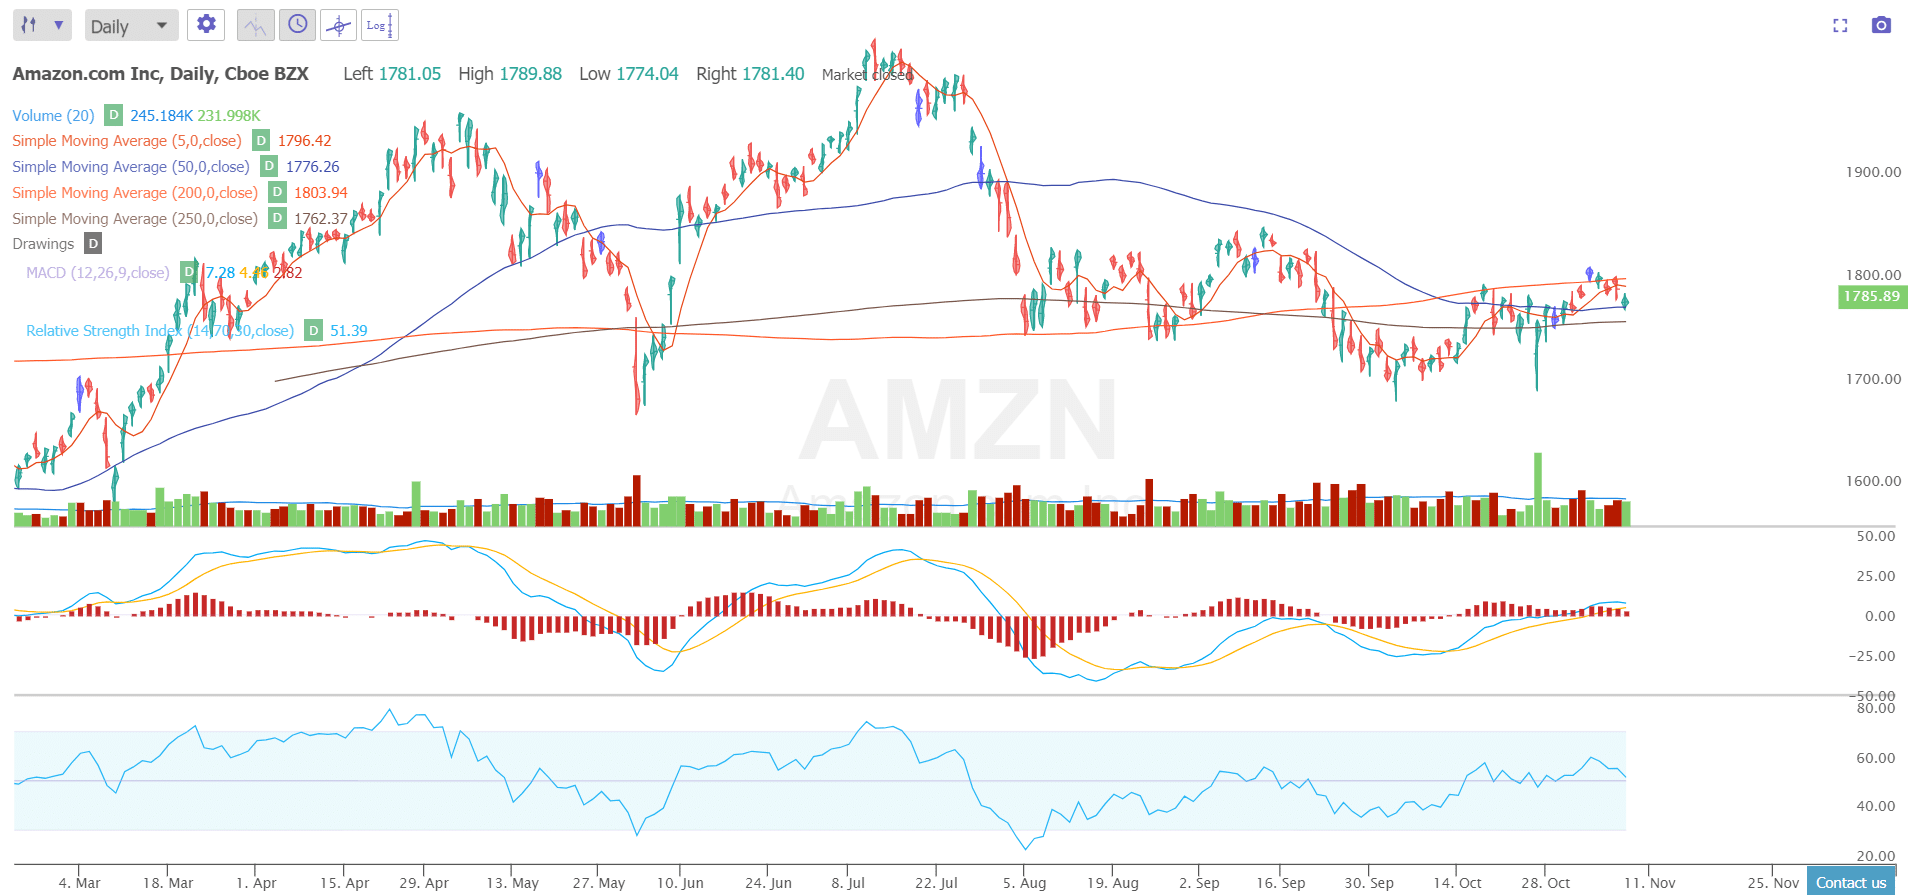Click the Contact us button

point(1851,882)
